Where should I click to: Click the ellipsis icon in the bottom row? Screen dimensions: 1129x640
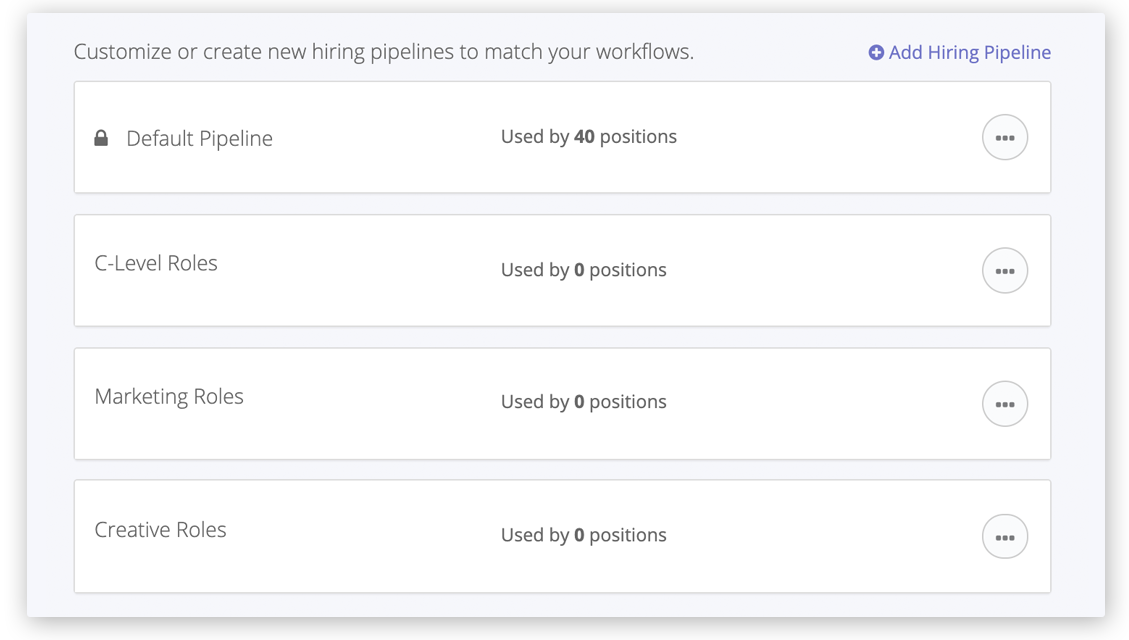(x=1004, y=536)
